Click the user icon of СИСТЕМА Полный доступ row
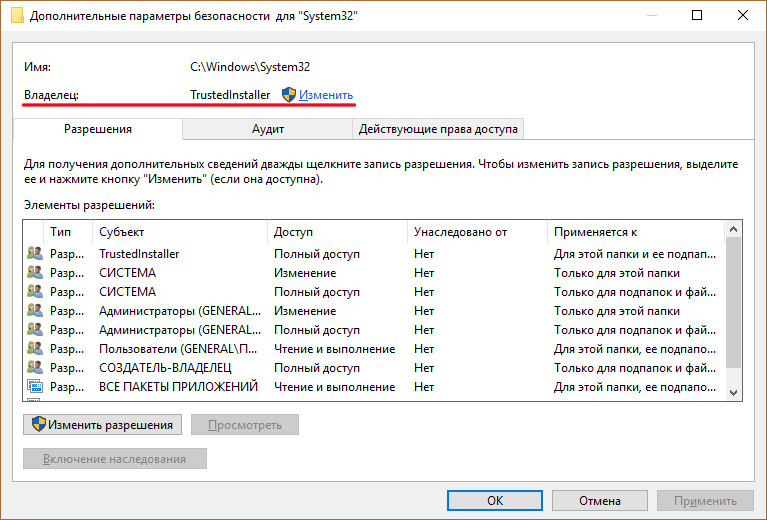Screen dimensions: 767x520 coord(35,292)
